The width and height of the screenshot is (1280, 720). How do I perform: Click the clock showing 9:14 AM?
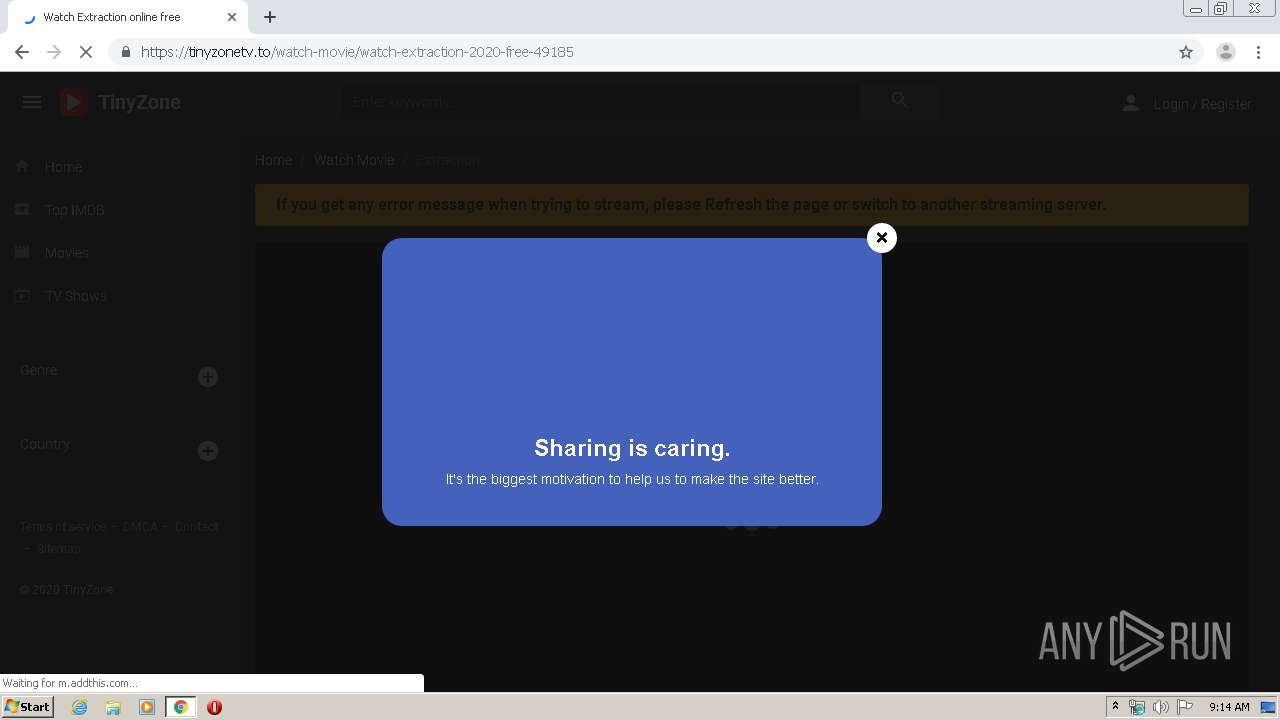point(1229,707)
